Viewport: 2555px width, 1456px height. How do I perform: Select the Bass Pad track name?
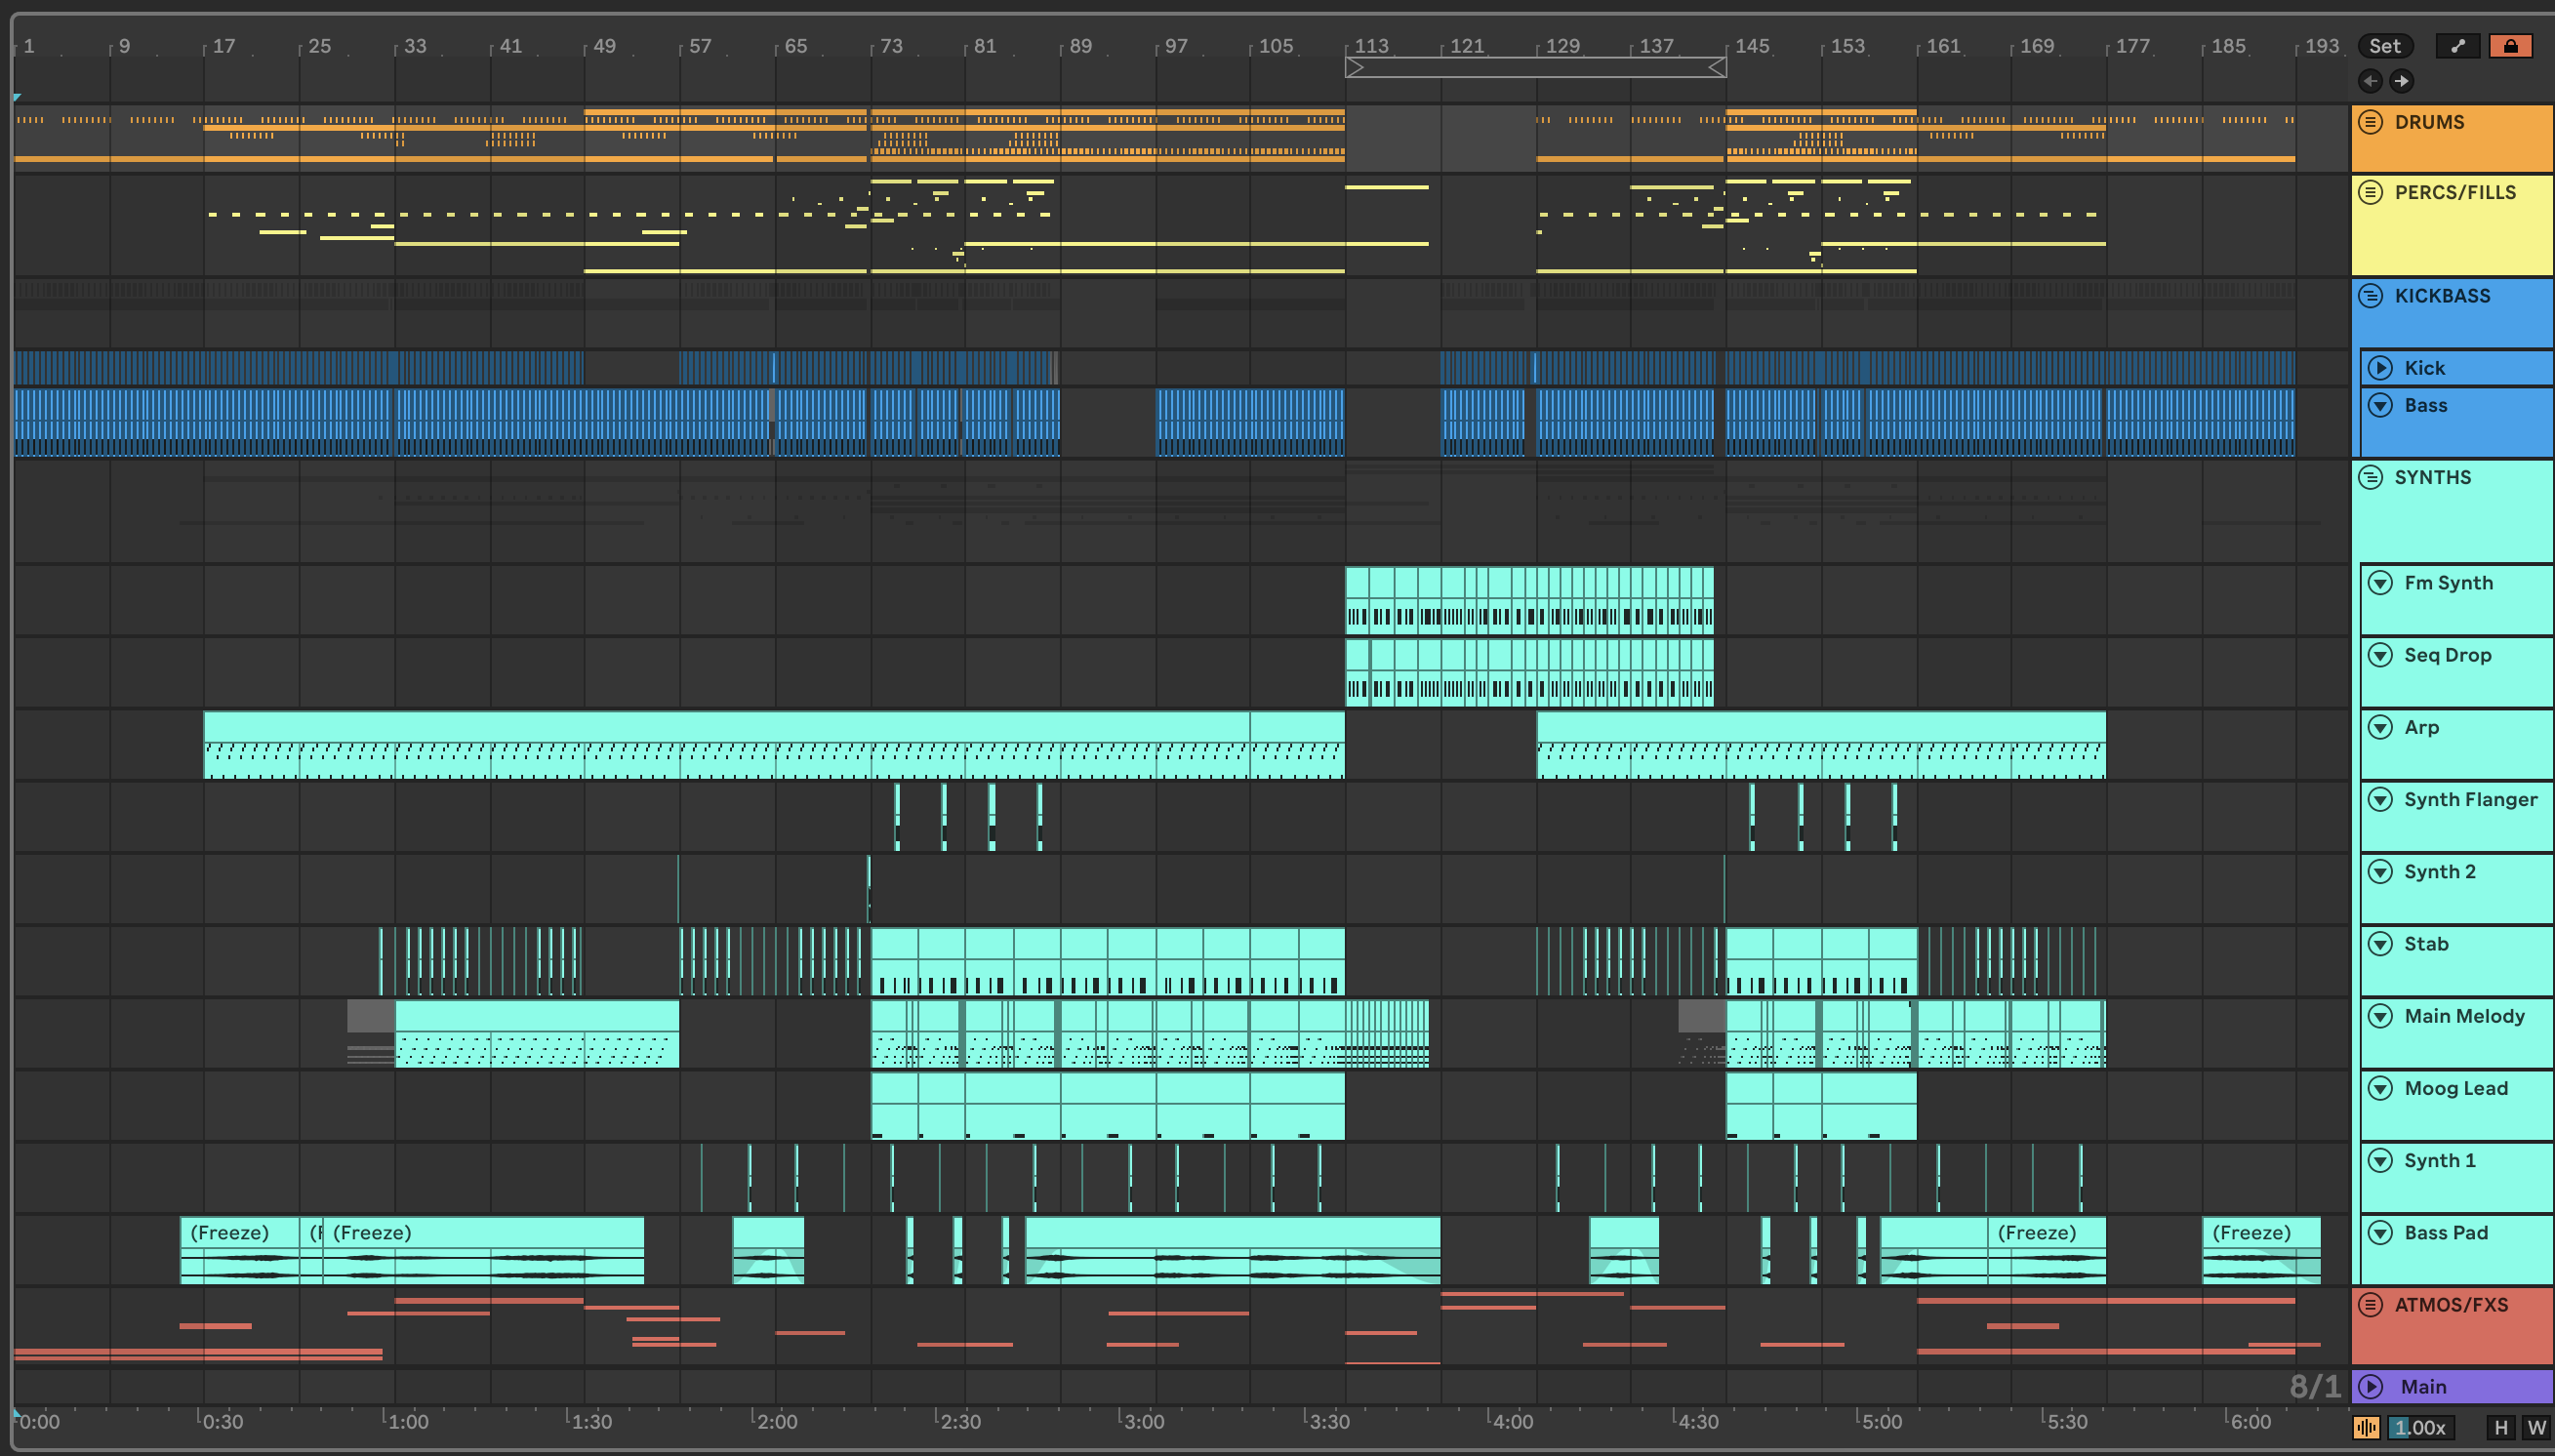coord(2446,1233)
